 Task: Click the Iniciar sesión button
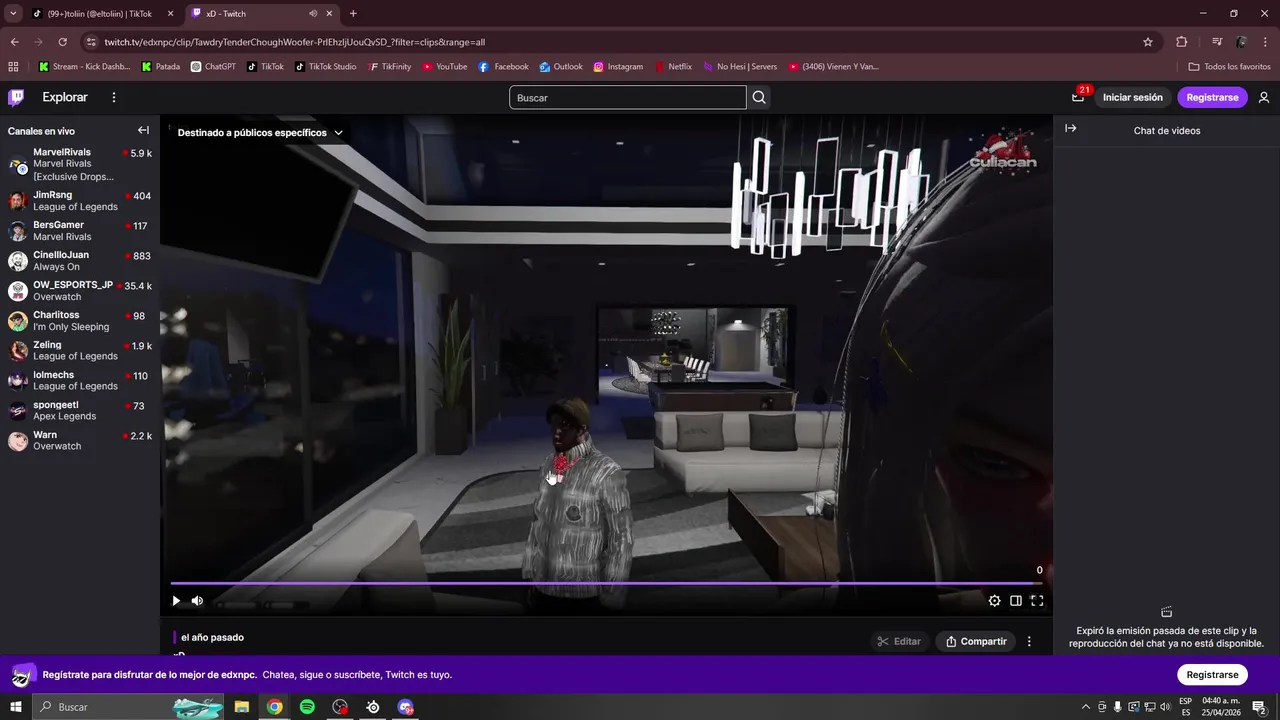(x=1133, y=97)
